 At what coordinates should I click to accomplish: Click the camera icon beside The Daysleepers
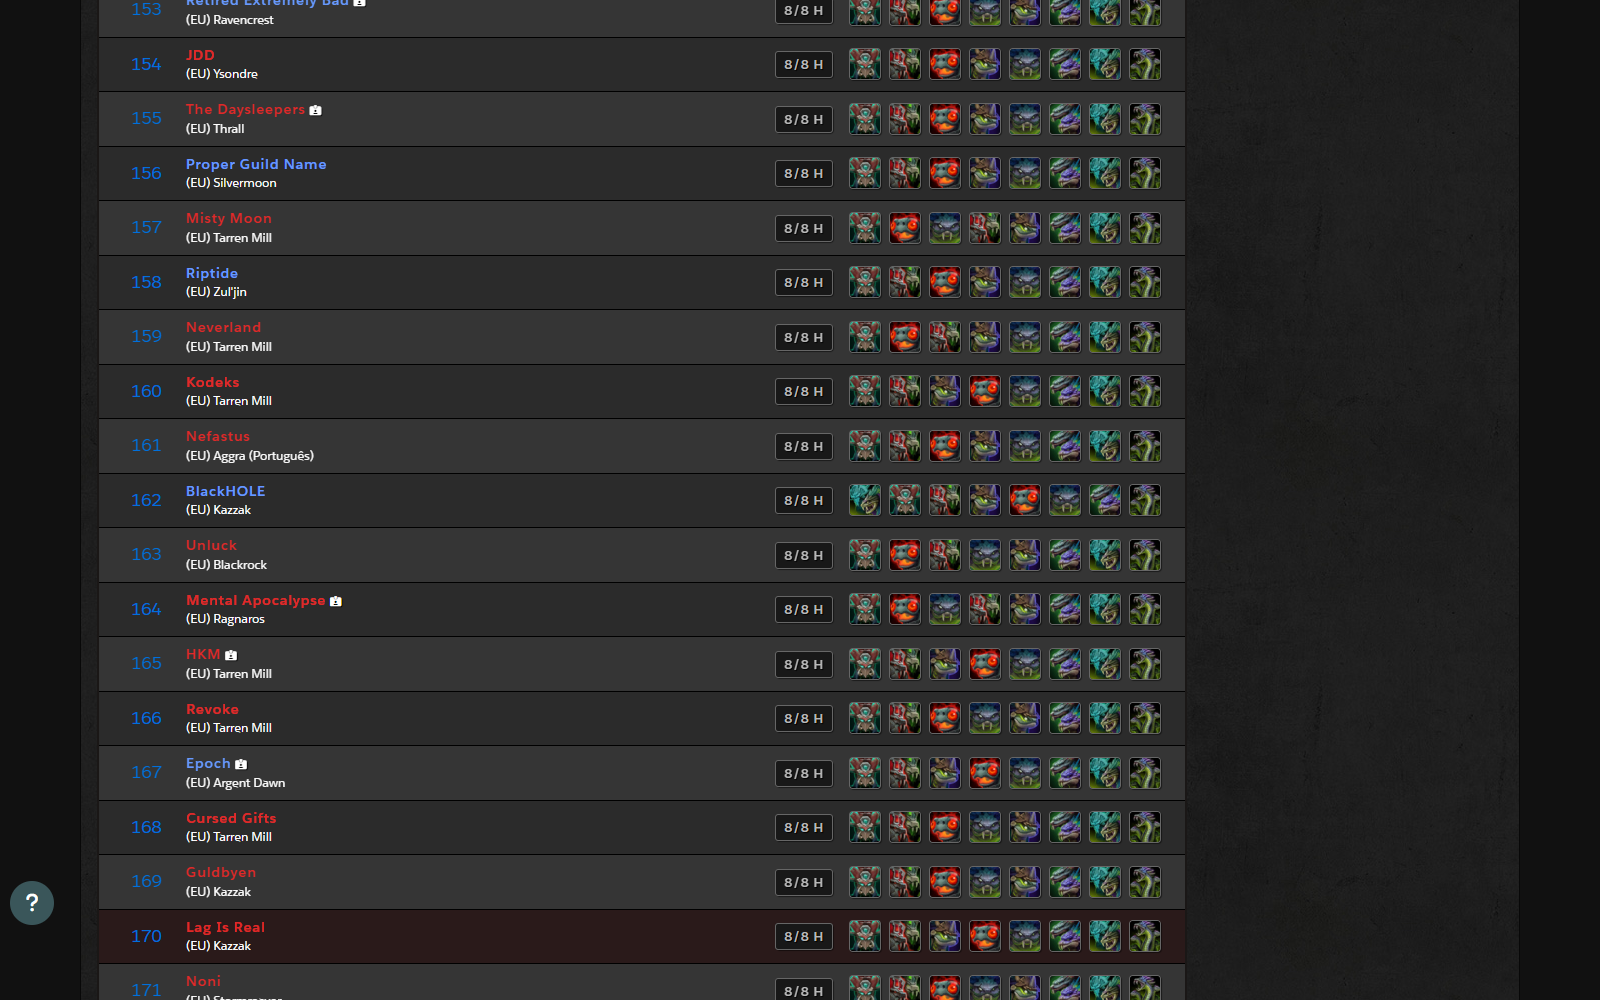tap(316, 110)
